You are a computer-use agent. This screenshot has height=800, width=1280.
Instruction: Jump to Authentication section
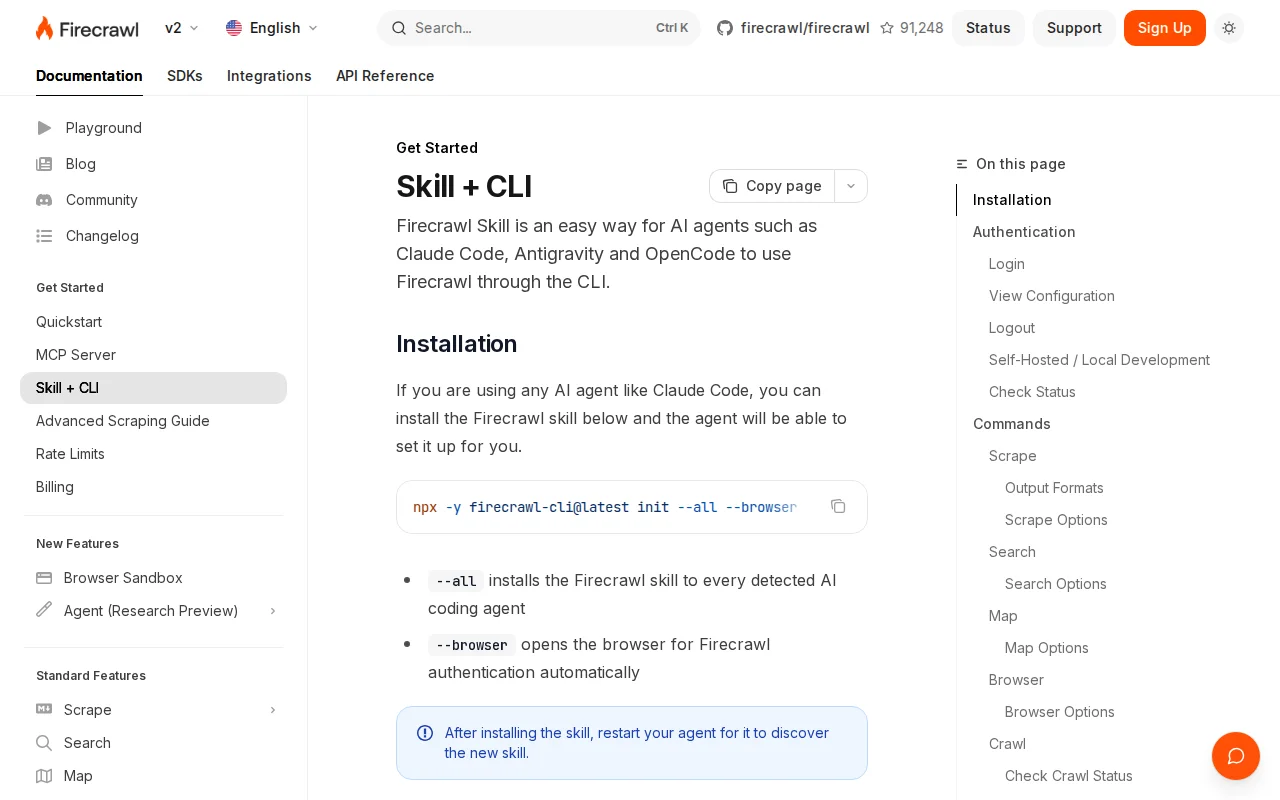(1024, 232)
